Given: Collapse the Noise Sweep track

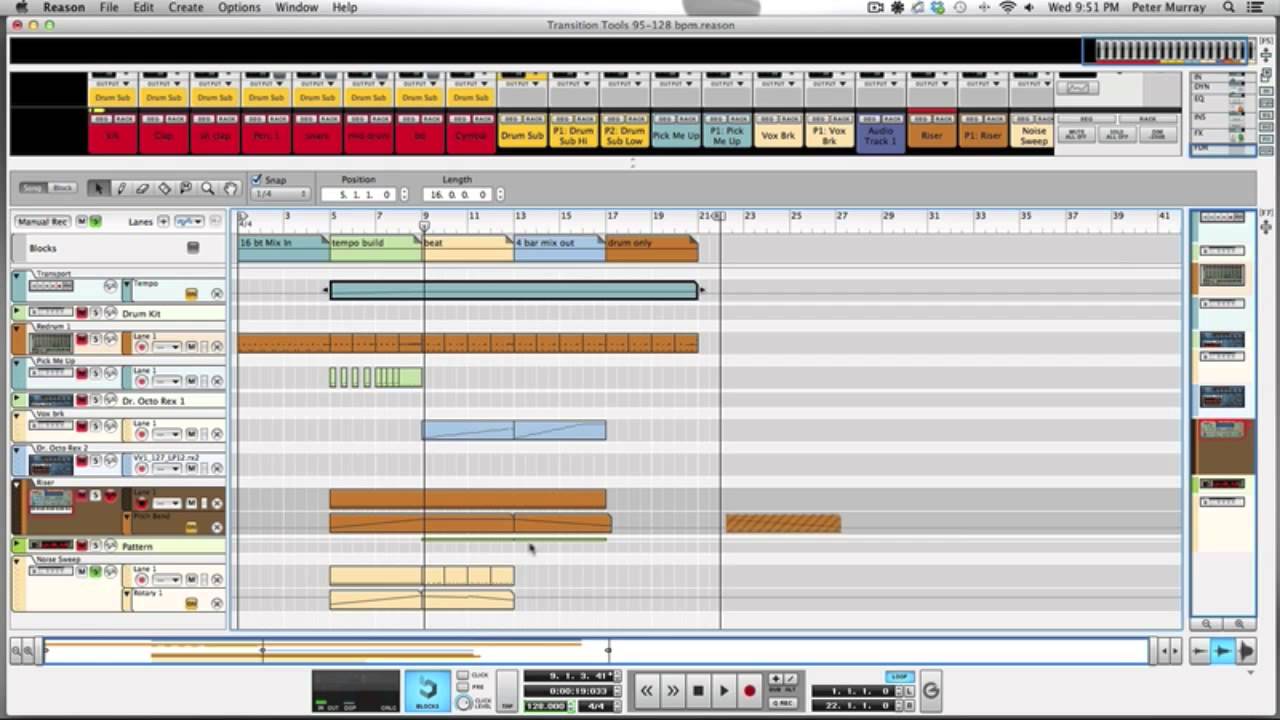Looking at the screenshot, I should pos(17,561).
